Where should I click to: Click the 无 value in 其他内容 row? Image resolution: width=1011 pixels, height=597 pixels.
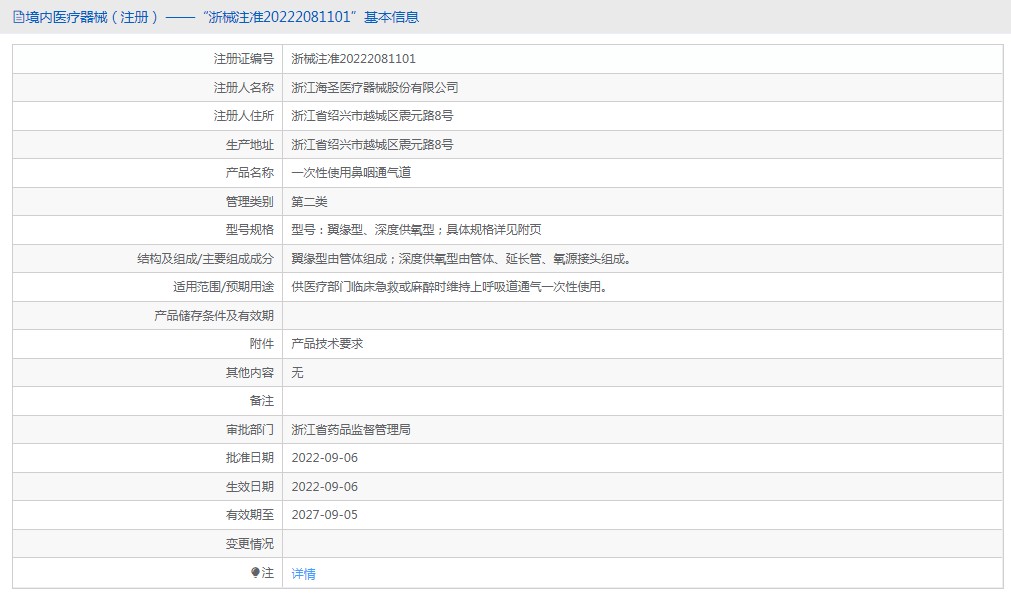click(297, 372)
